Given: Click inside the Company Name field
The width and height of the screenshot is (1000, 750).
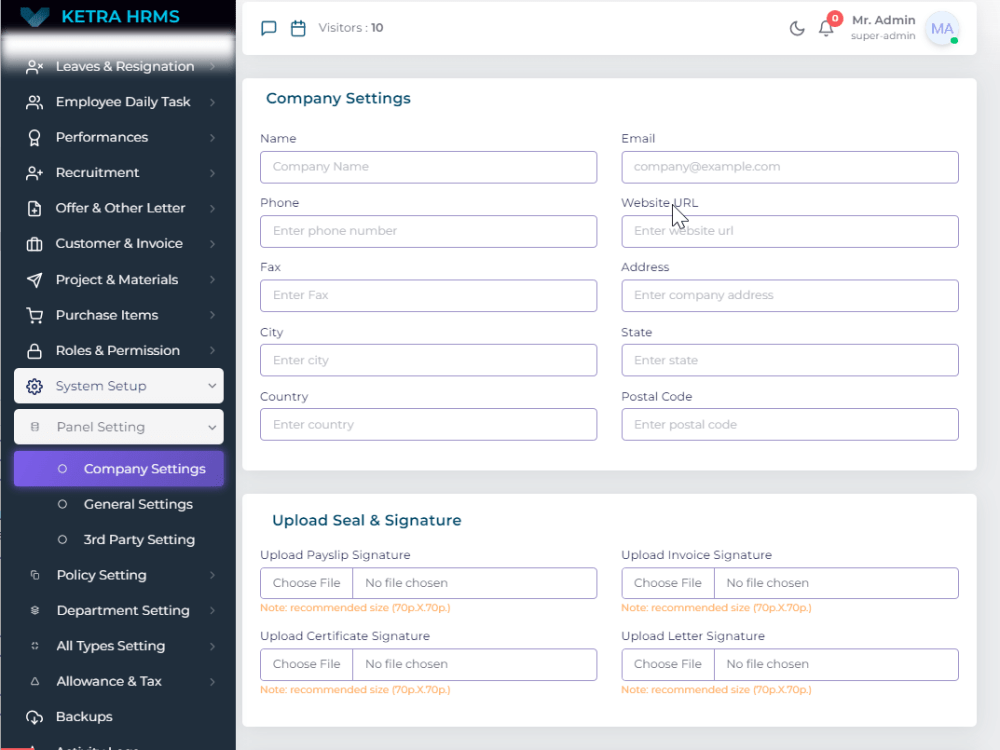Looking at the screenshot, I should tap(428, 167).
